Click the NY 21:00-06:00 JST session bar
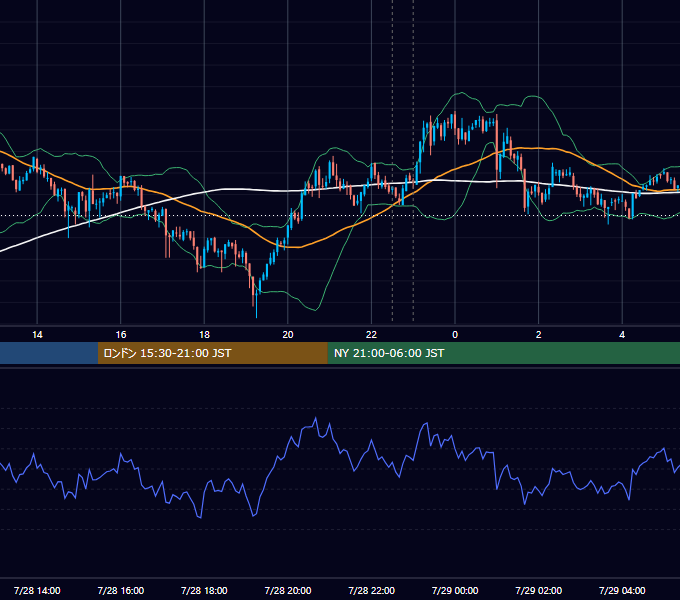680x600 pixels. [x=503, y=353]
